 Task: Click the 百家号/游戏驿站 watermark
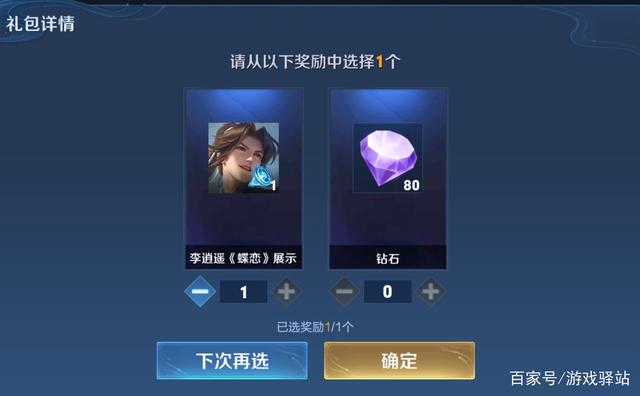pos(570,378)
